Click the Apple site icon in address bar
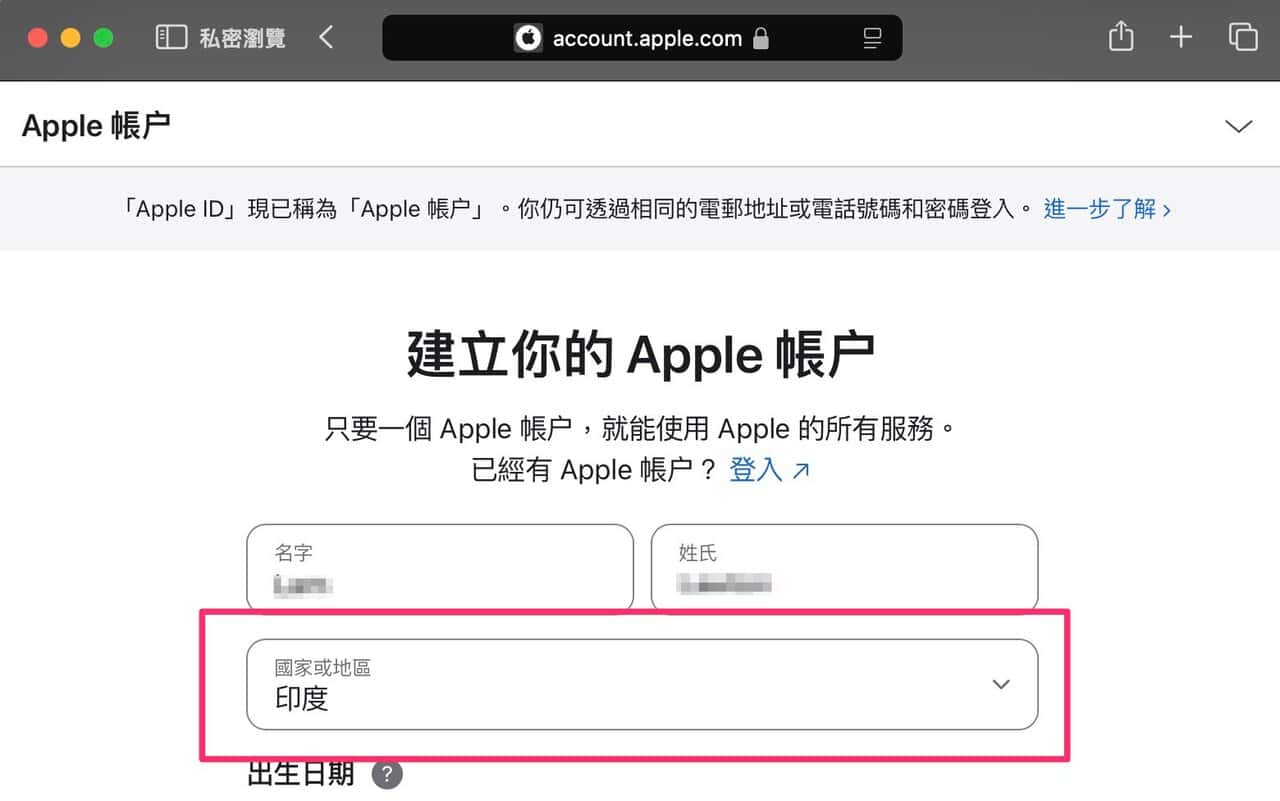This screenshot has width=1280, height=801. [528, 39]
